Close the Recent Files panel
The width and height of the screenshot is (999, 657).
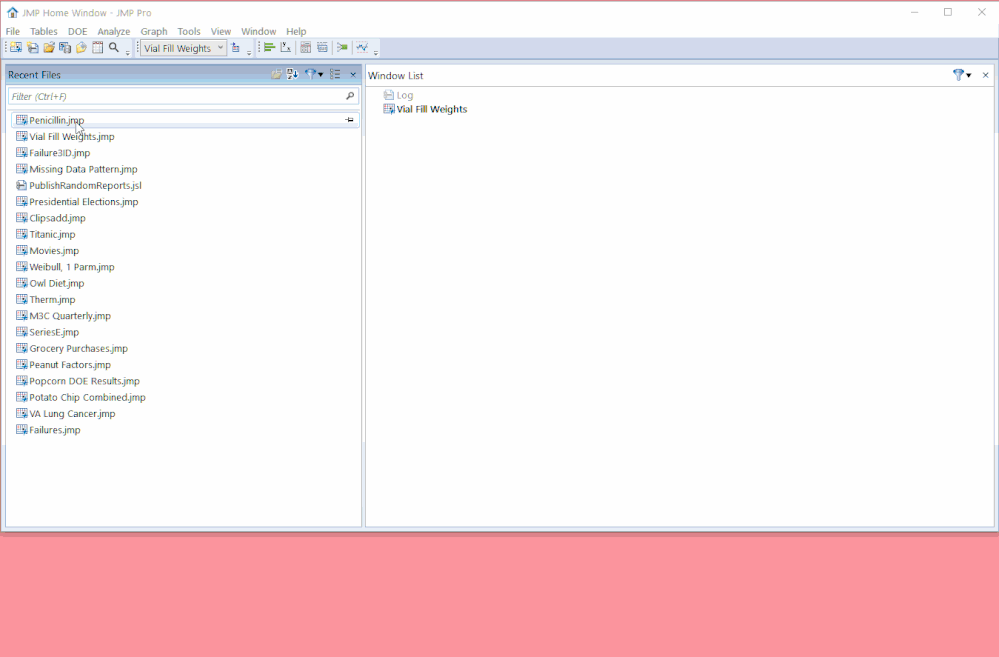coord(353,75)
